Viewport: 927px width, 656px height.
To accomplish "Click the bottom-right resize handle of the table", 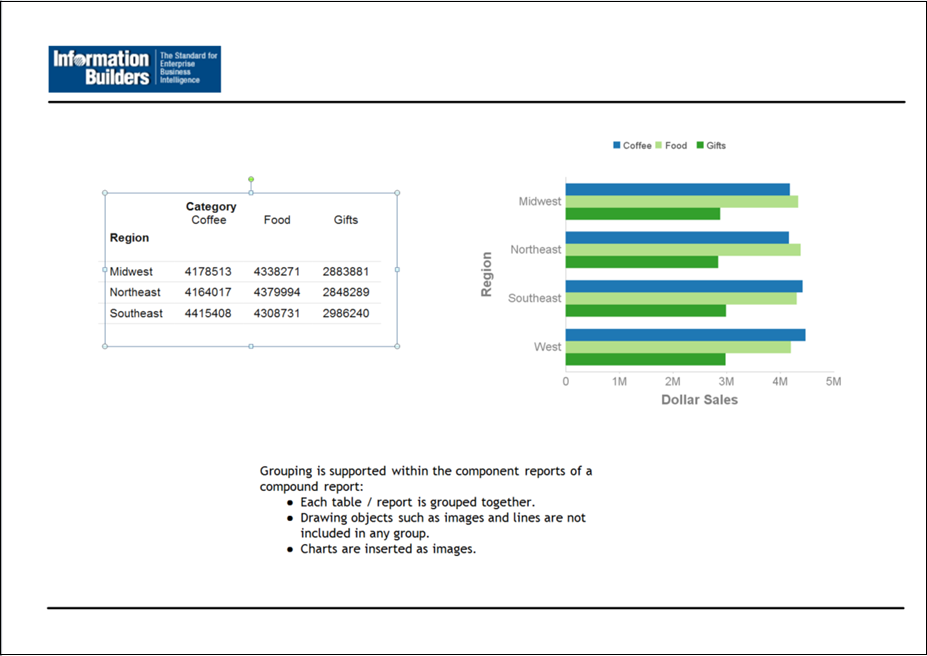I will (x=397, y=346).
